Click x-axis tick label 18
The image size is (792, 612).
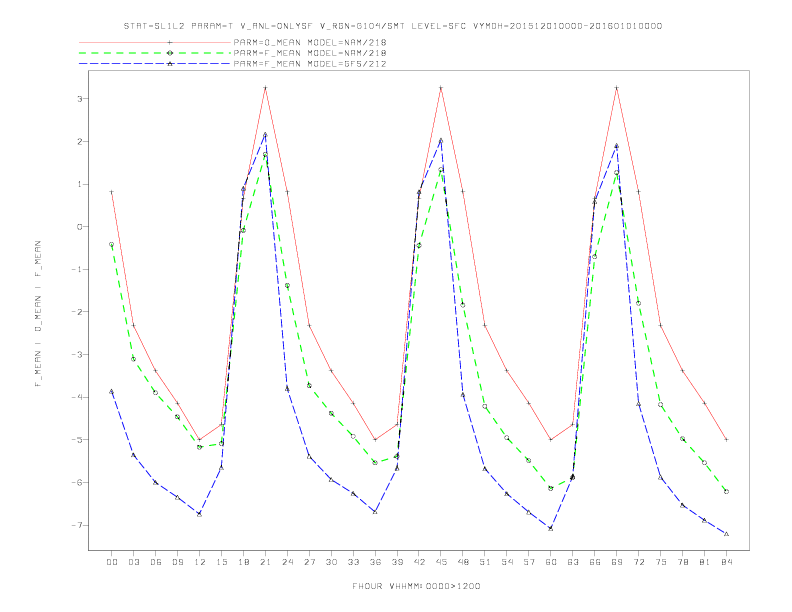243,562
